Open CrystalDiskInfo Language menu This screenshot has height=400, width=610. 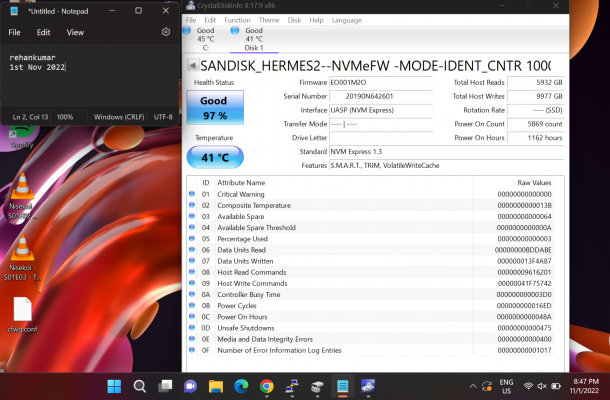point(347,20)
